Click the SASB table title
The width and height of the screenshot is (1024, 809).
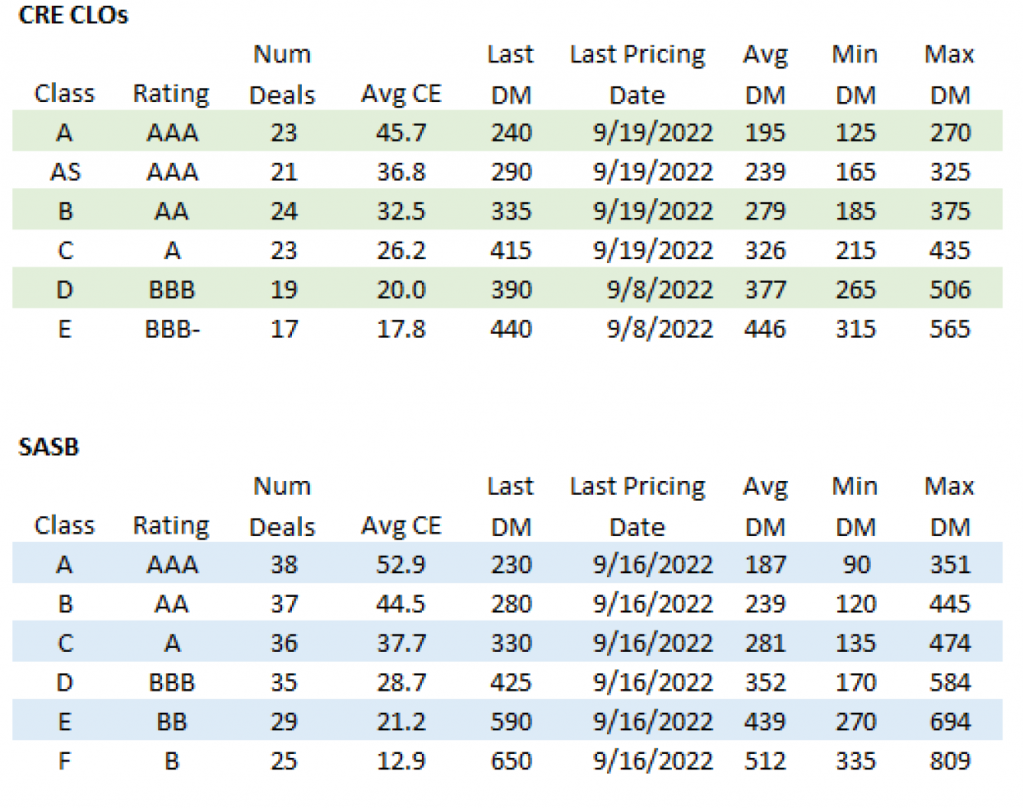(49, 448)
